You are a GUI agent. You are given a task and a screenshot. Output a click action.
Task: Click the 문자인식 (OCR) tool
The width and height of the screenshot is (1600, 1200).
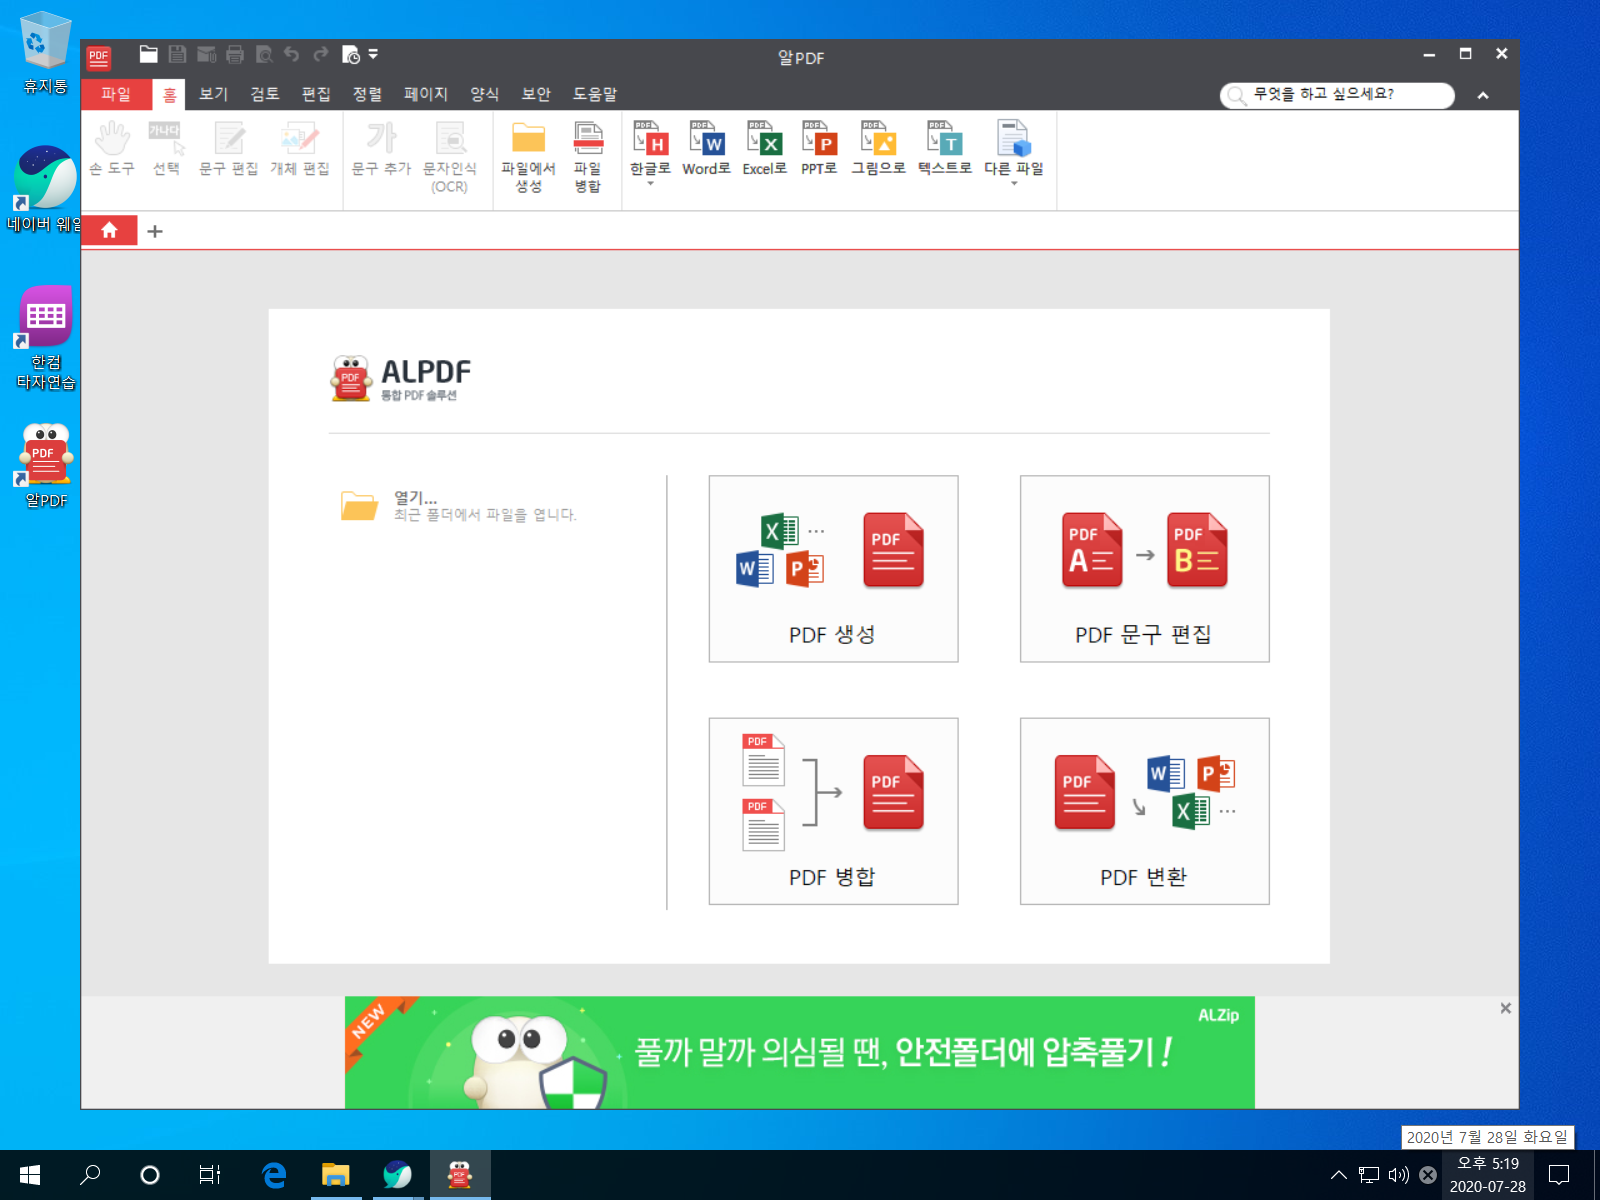pos(450,157)
